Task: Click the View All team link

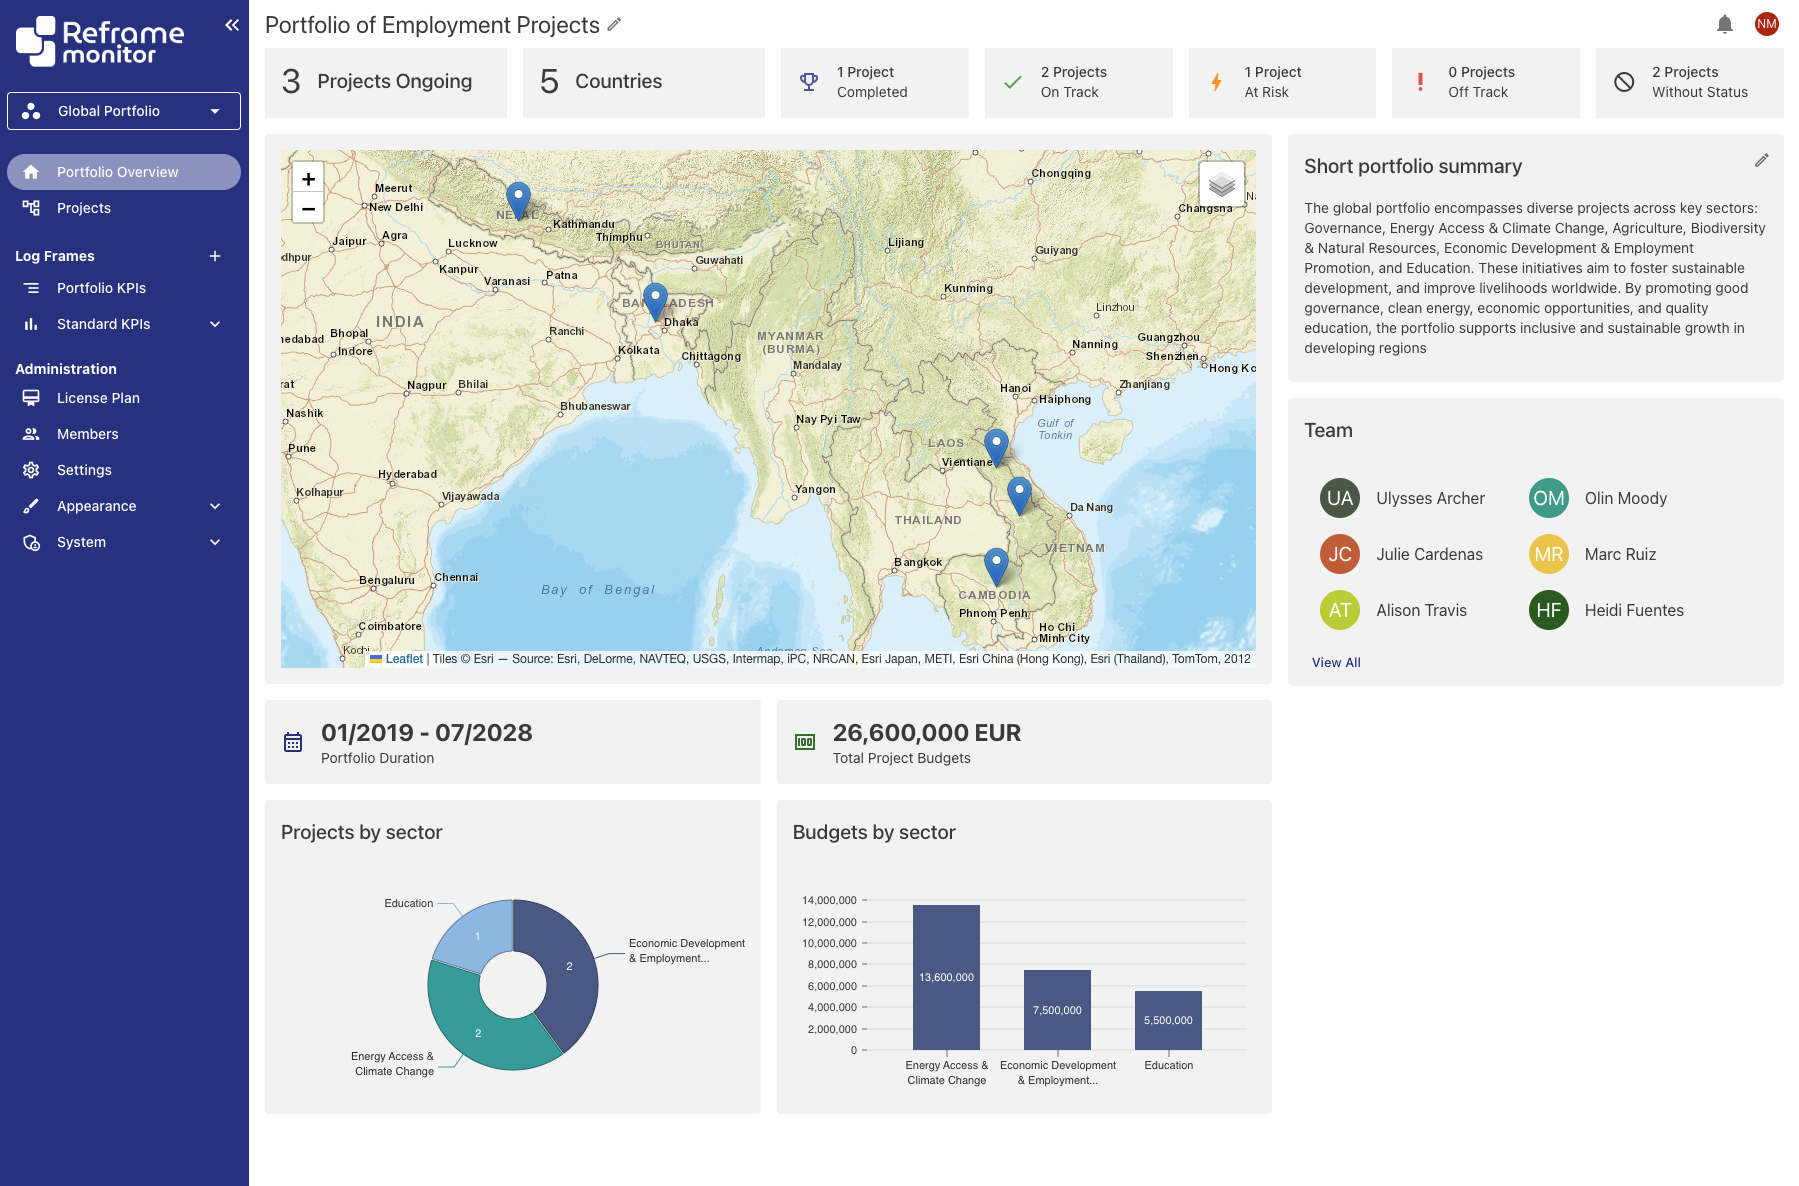Action: 1336,662
